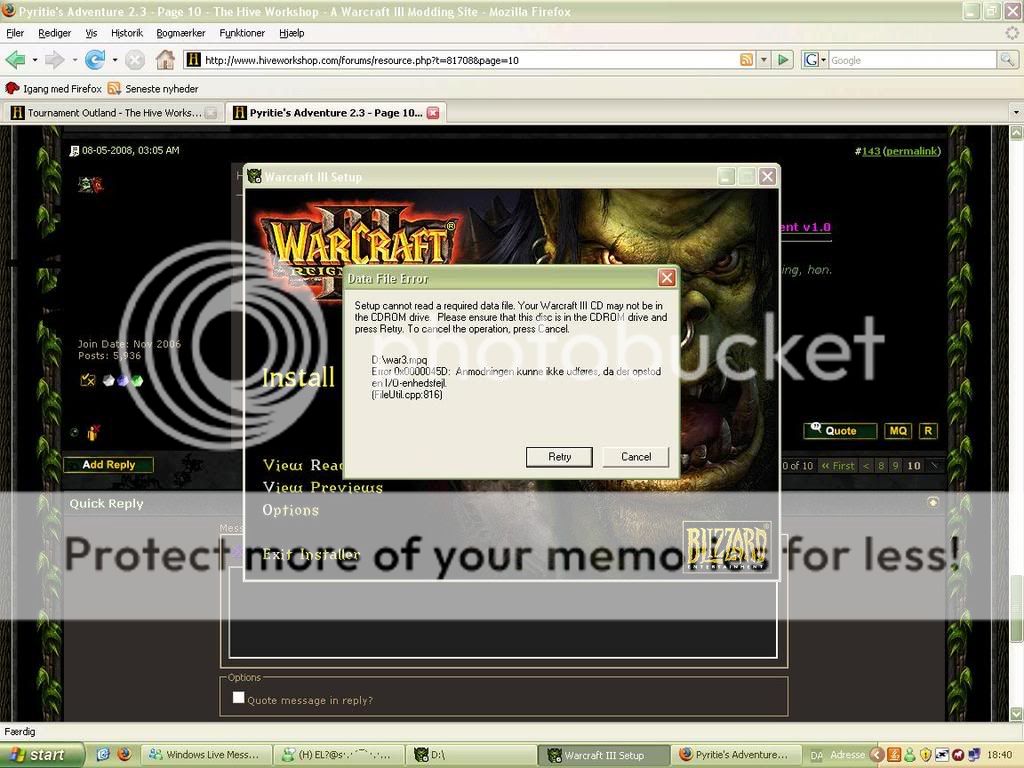
Task: Open the permalink for post 143
Action: [x=912, y=151]
